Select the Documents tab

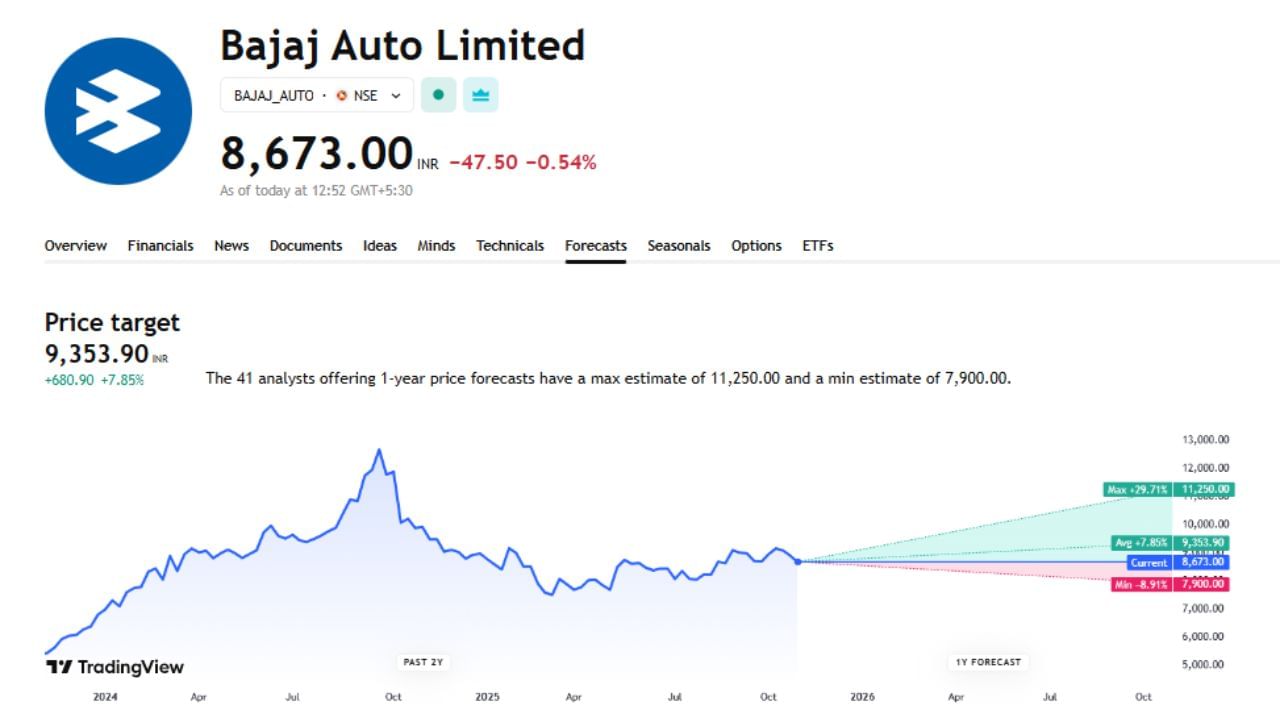point(306,246)
